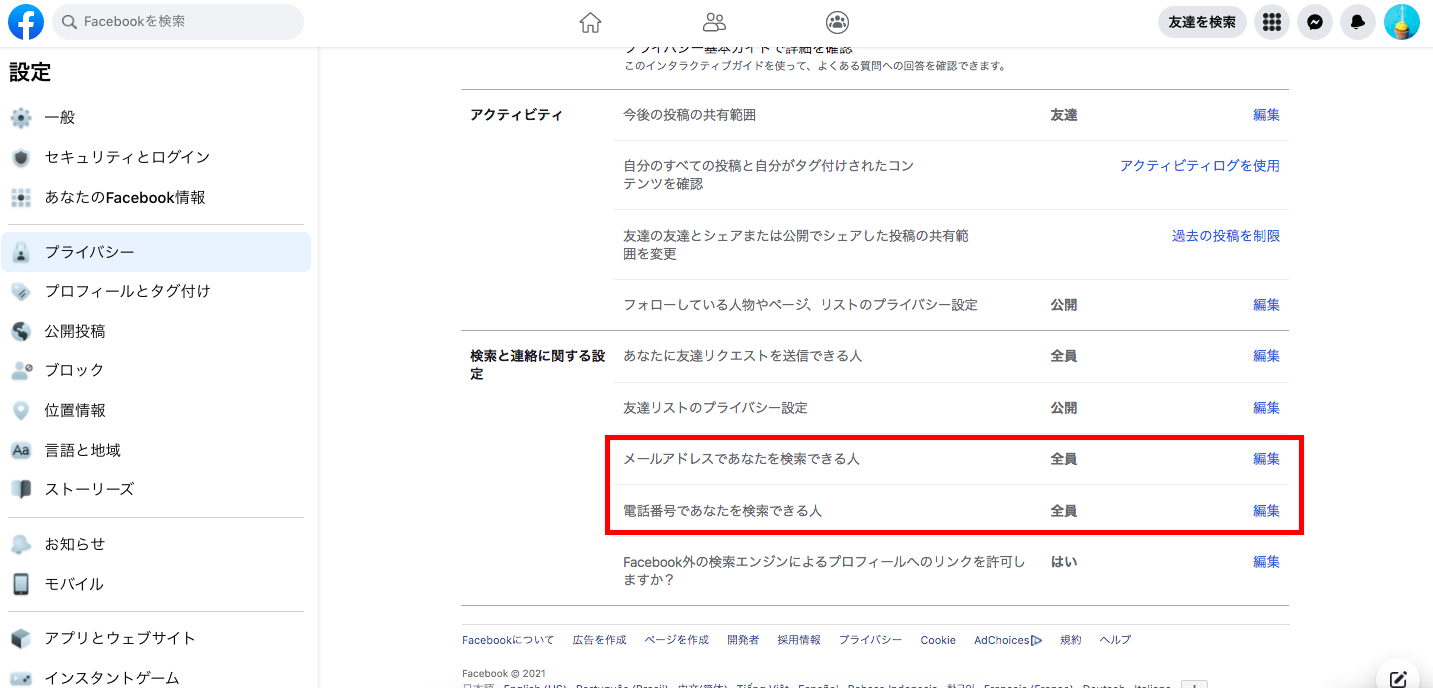Open お知らせ settings
Image resolution: width=1433 pixels, height=688 pixels.
click(156, 544)
